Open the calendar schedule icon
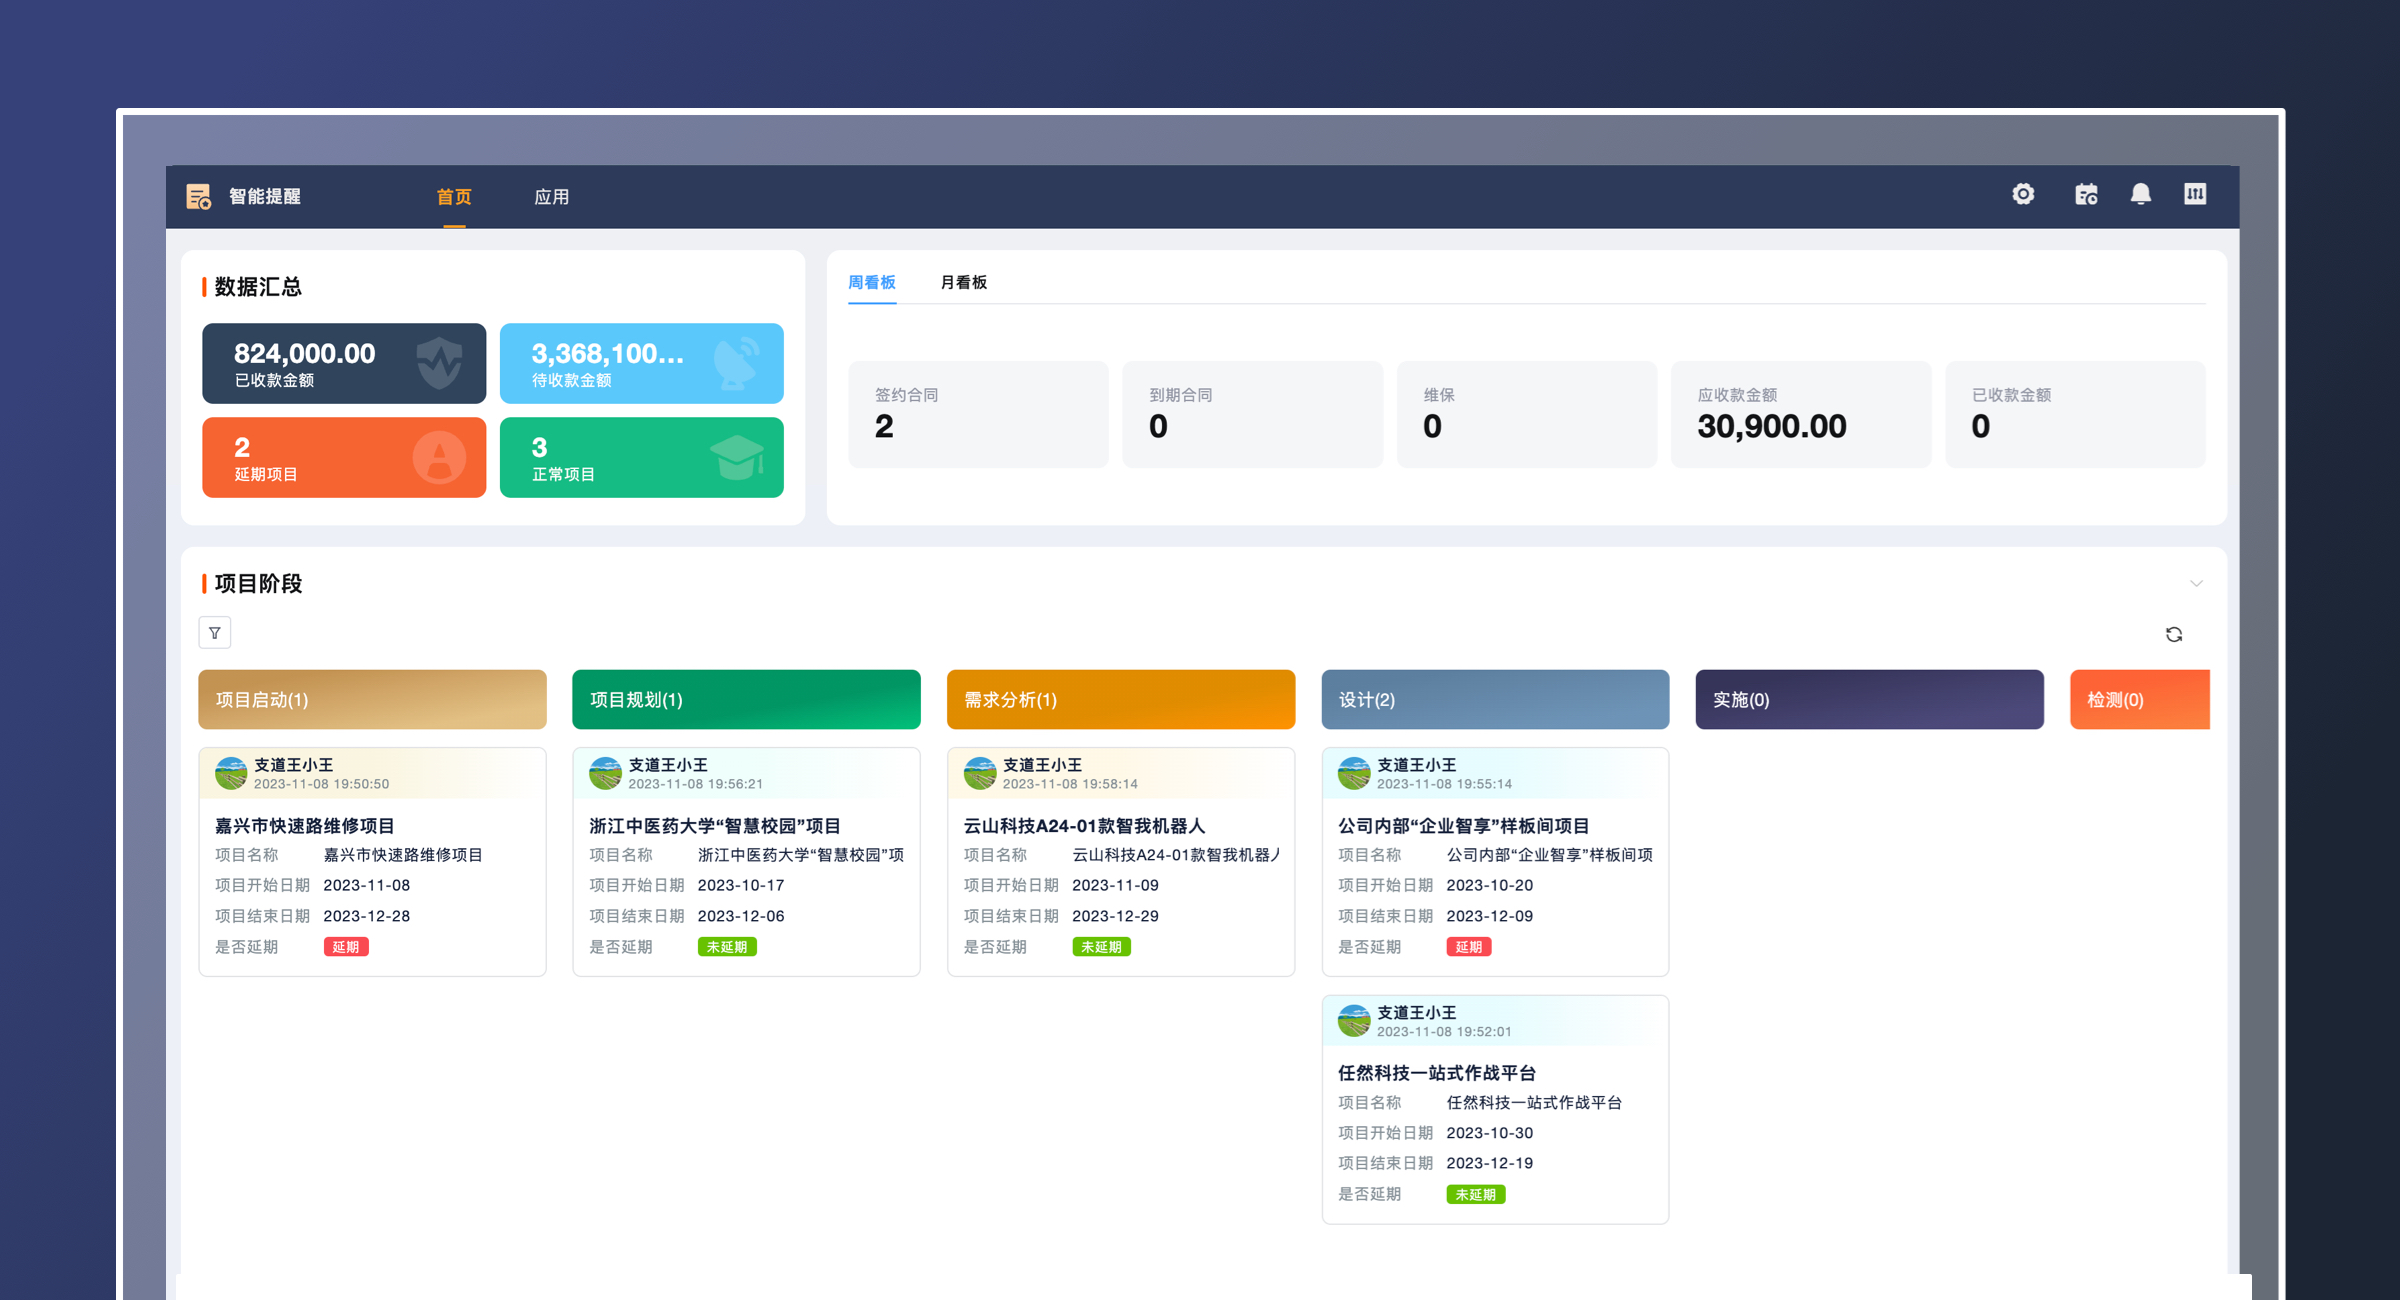 2086,194
